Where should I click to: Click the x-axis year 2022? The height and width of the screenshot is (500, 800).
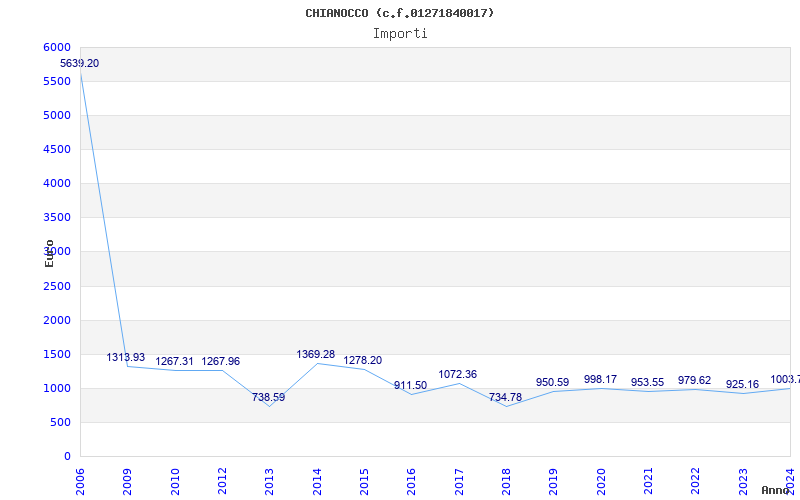coord(695,482)
